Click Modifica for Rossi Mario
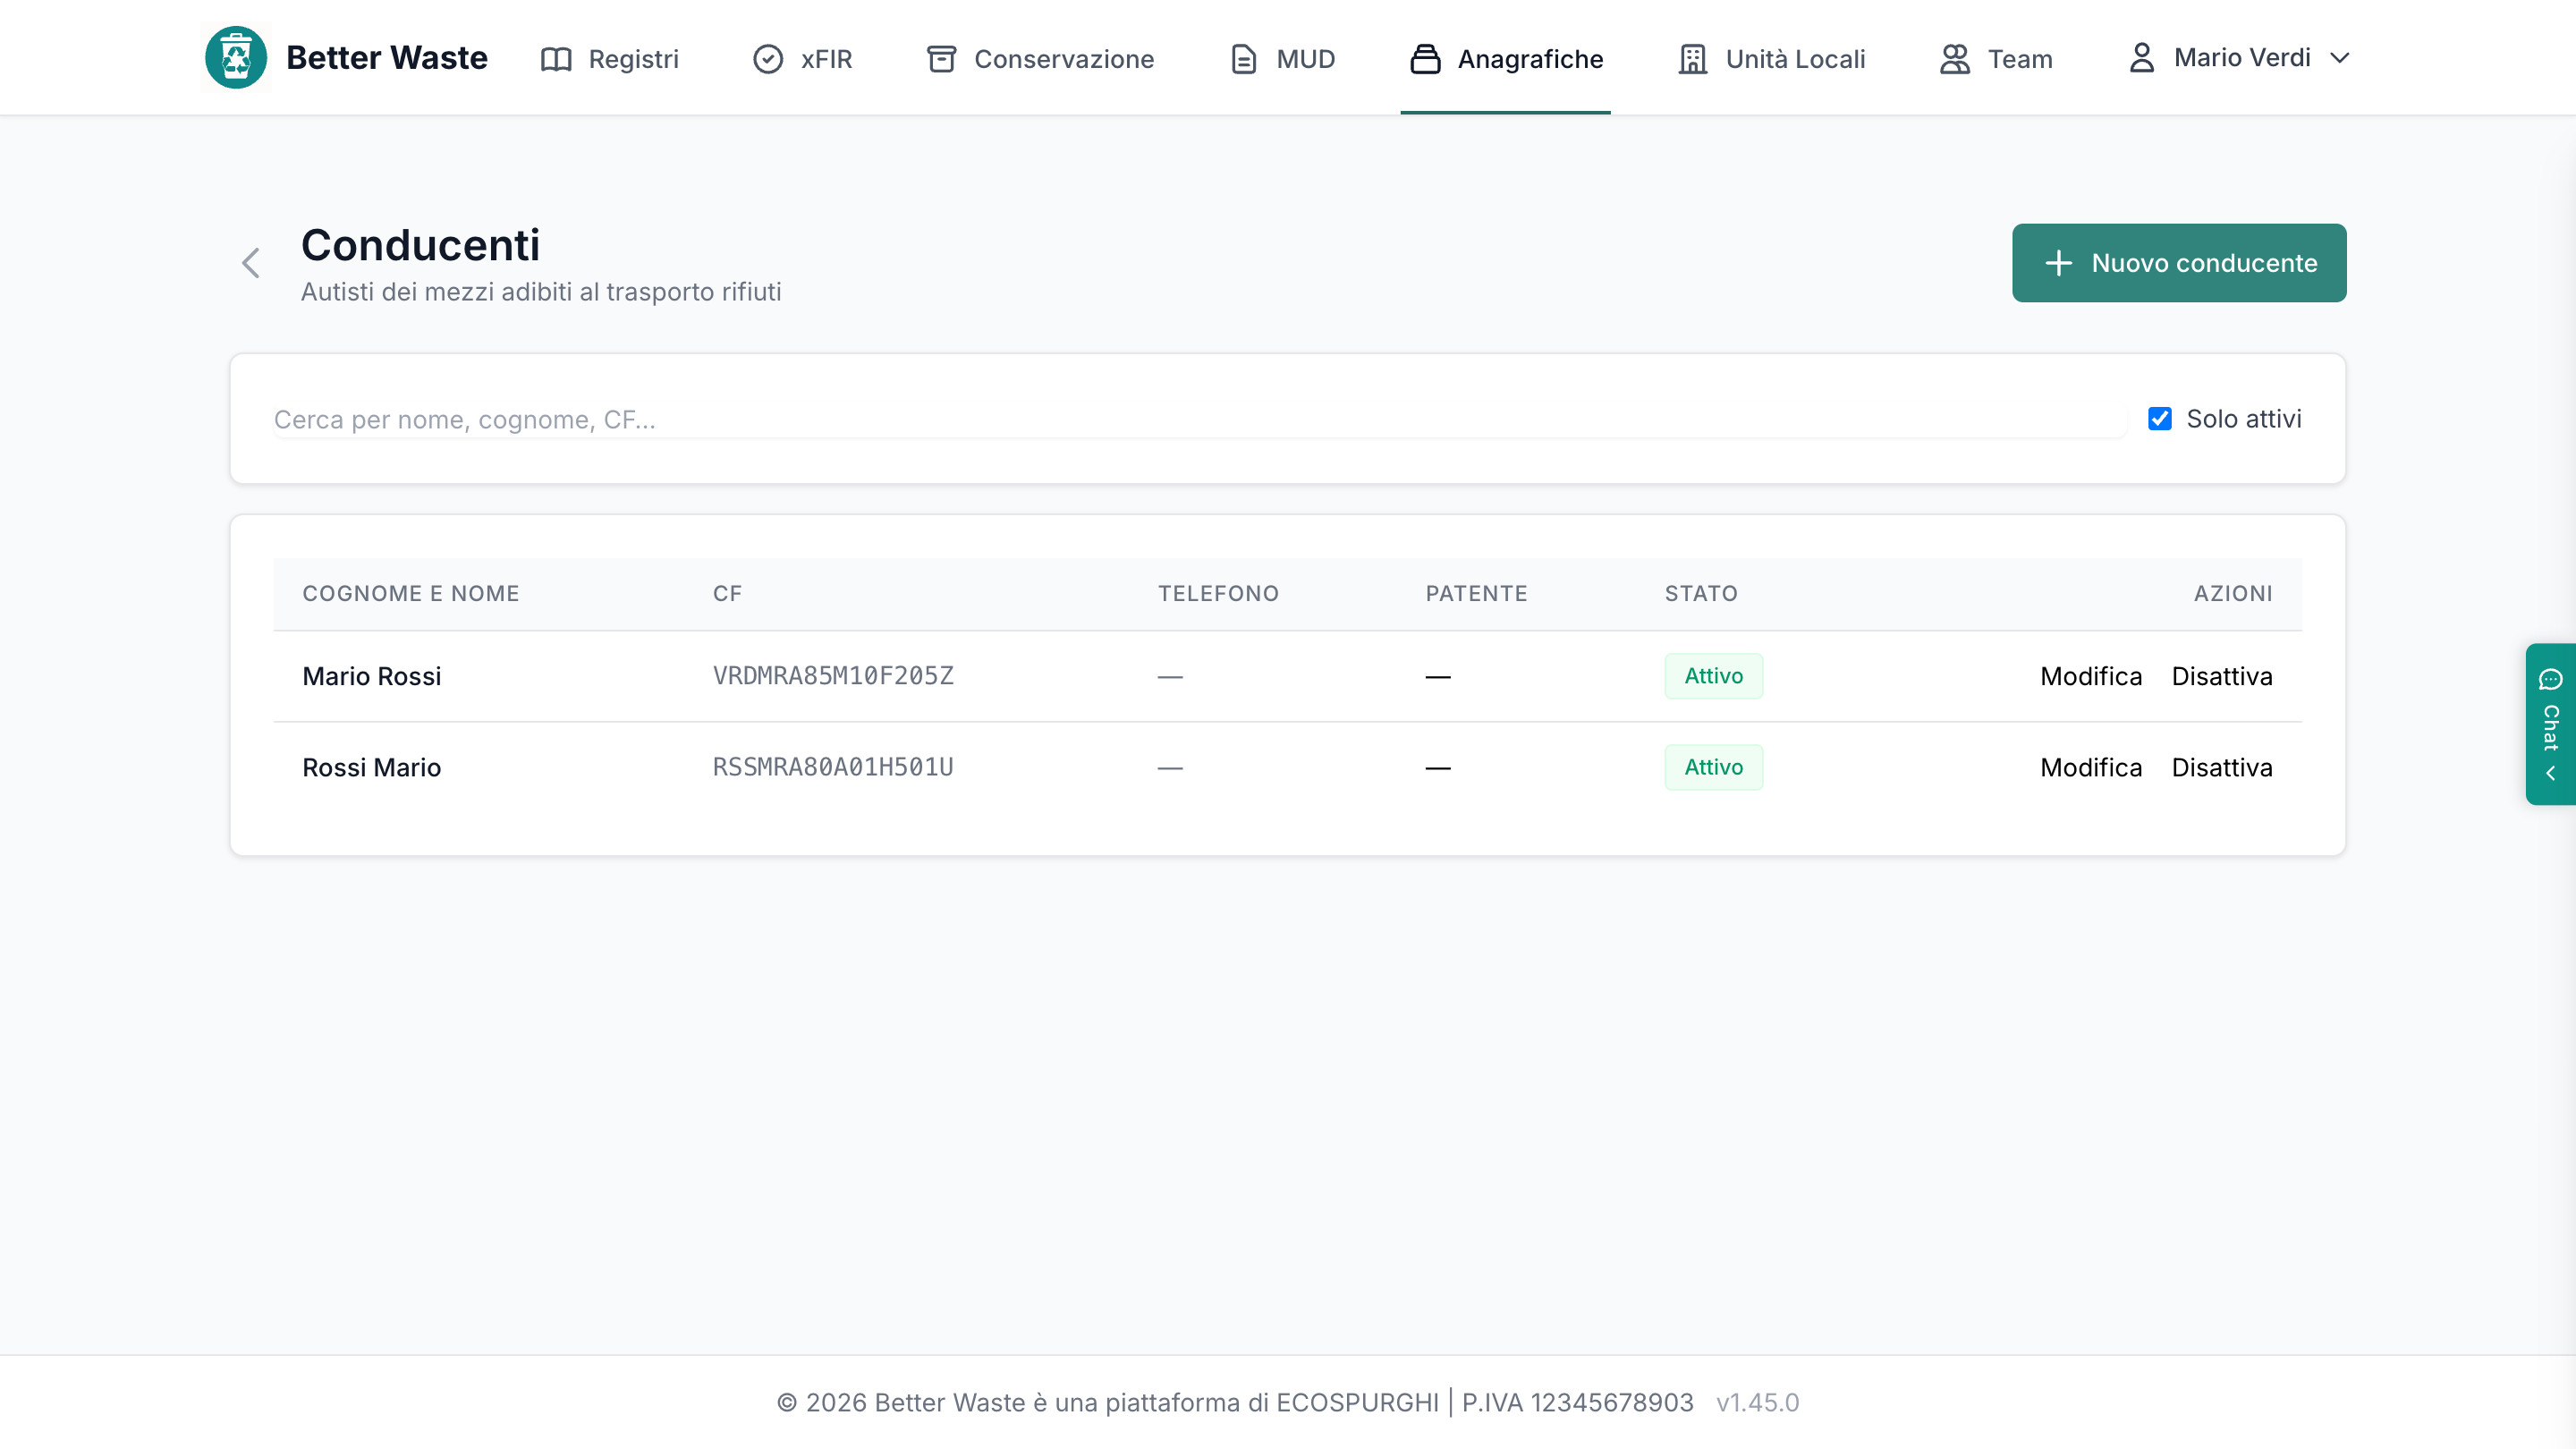 (x=2091, y=767)
